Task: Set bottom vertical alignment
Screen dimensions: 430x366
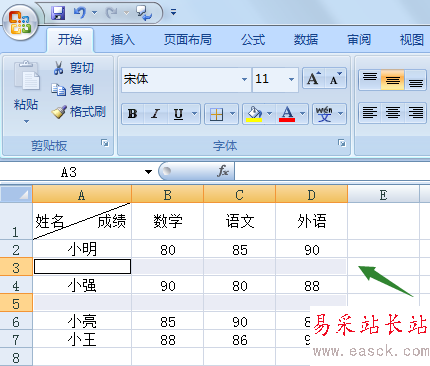Action: pos(415,79)
